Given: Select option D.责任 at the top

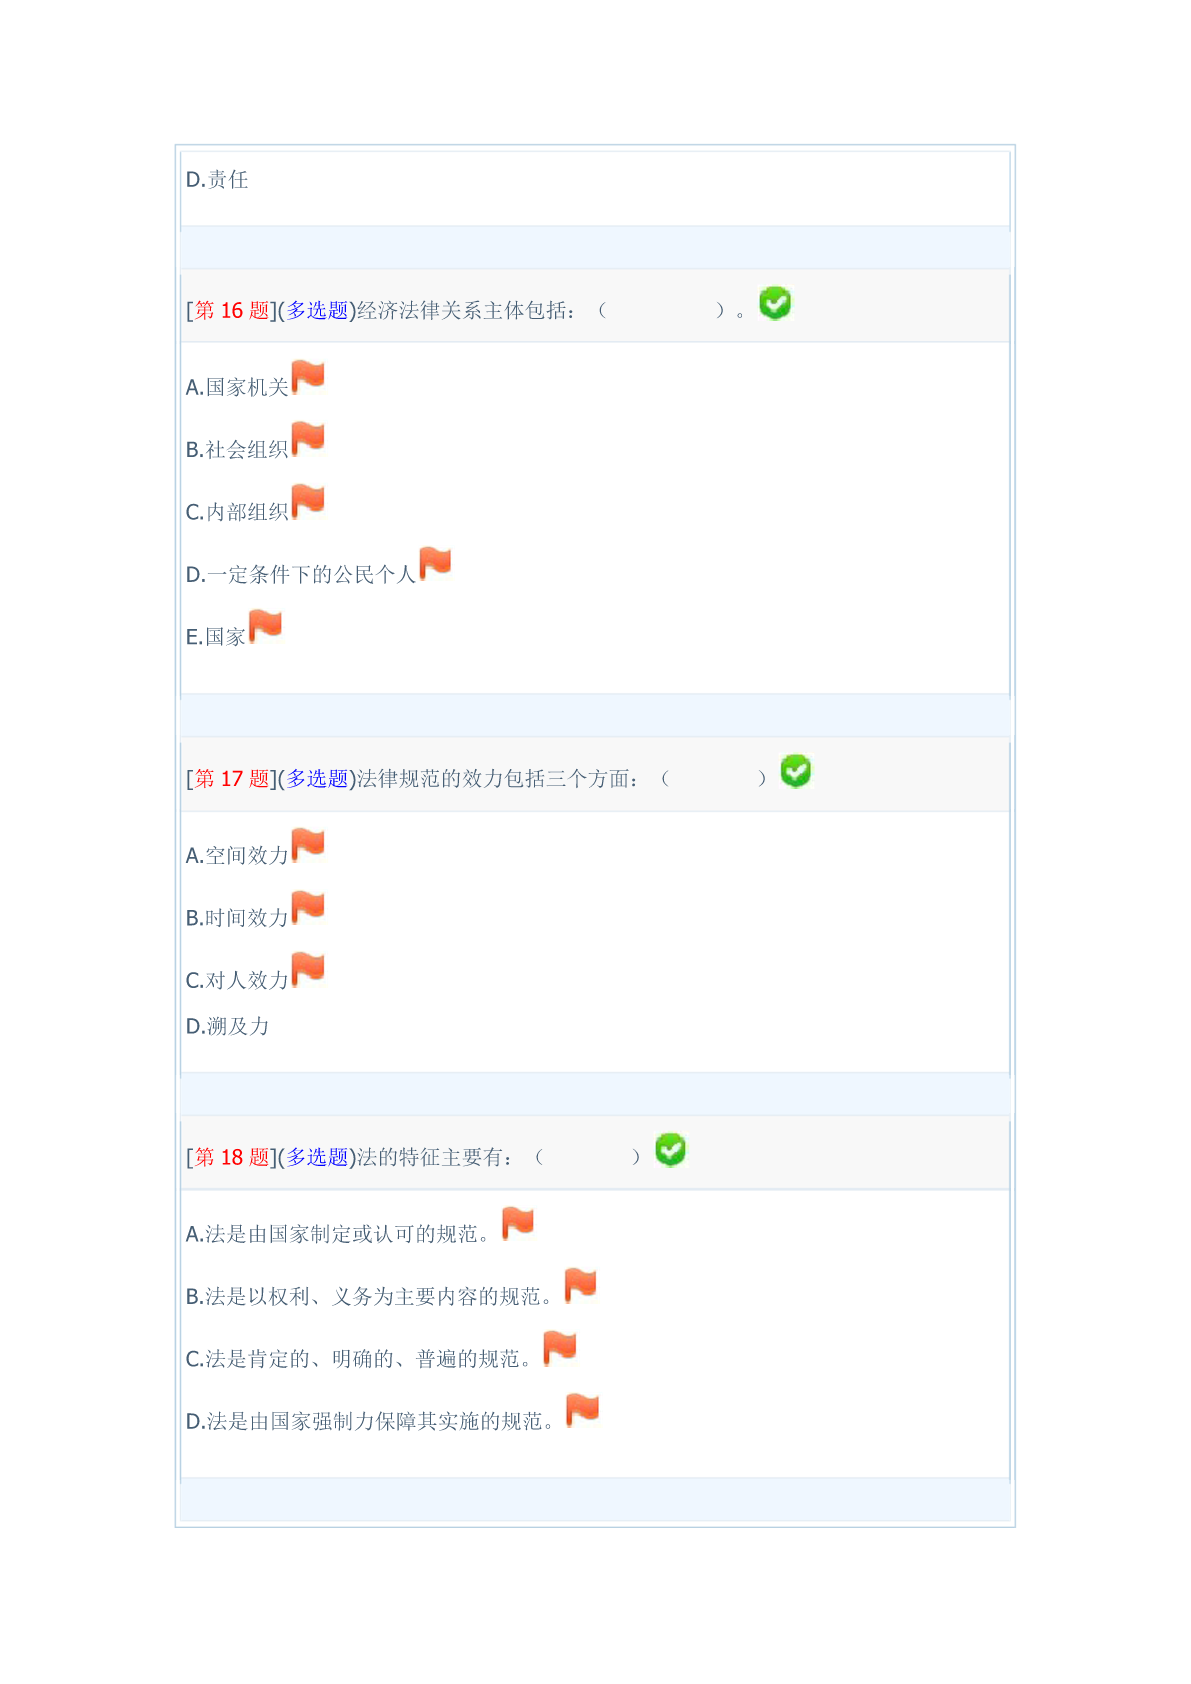Looking at the screenshot, I should [217, 179].
